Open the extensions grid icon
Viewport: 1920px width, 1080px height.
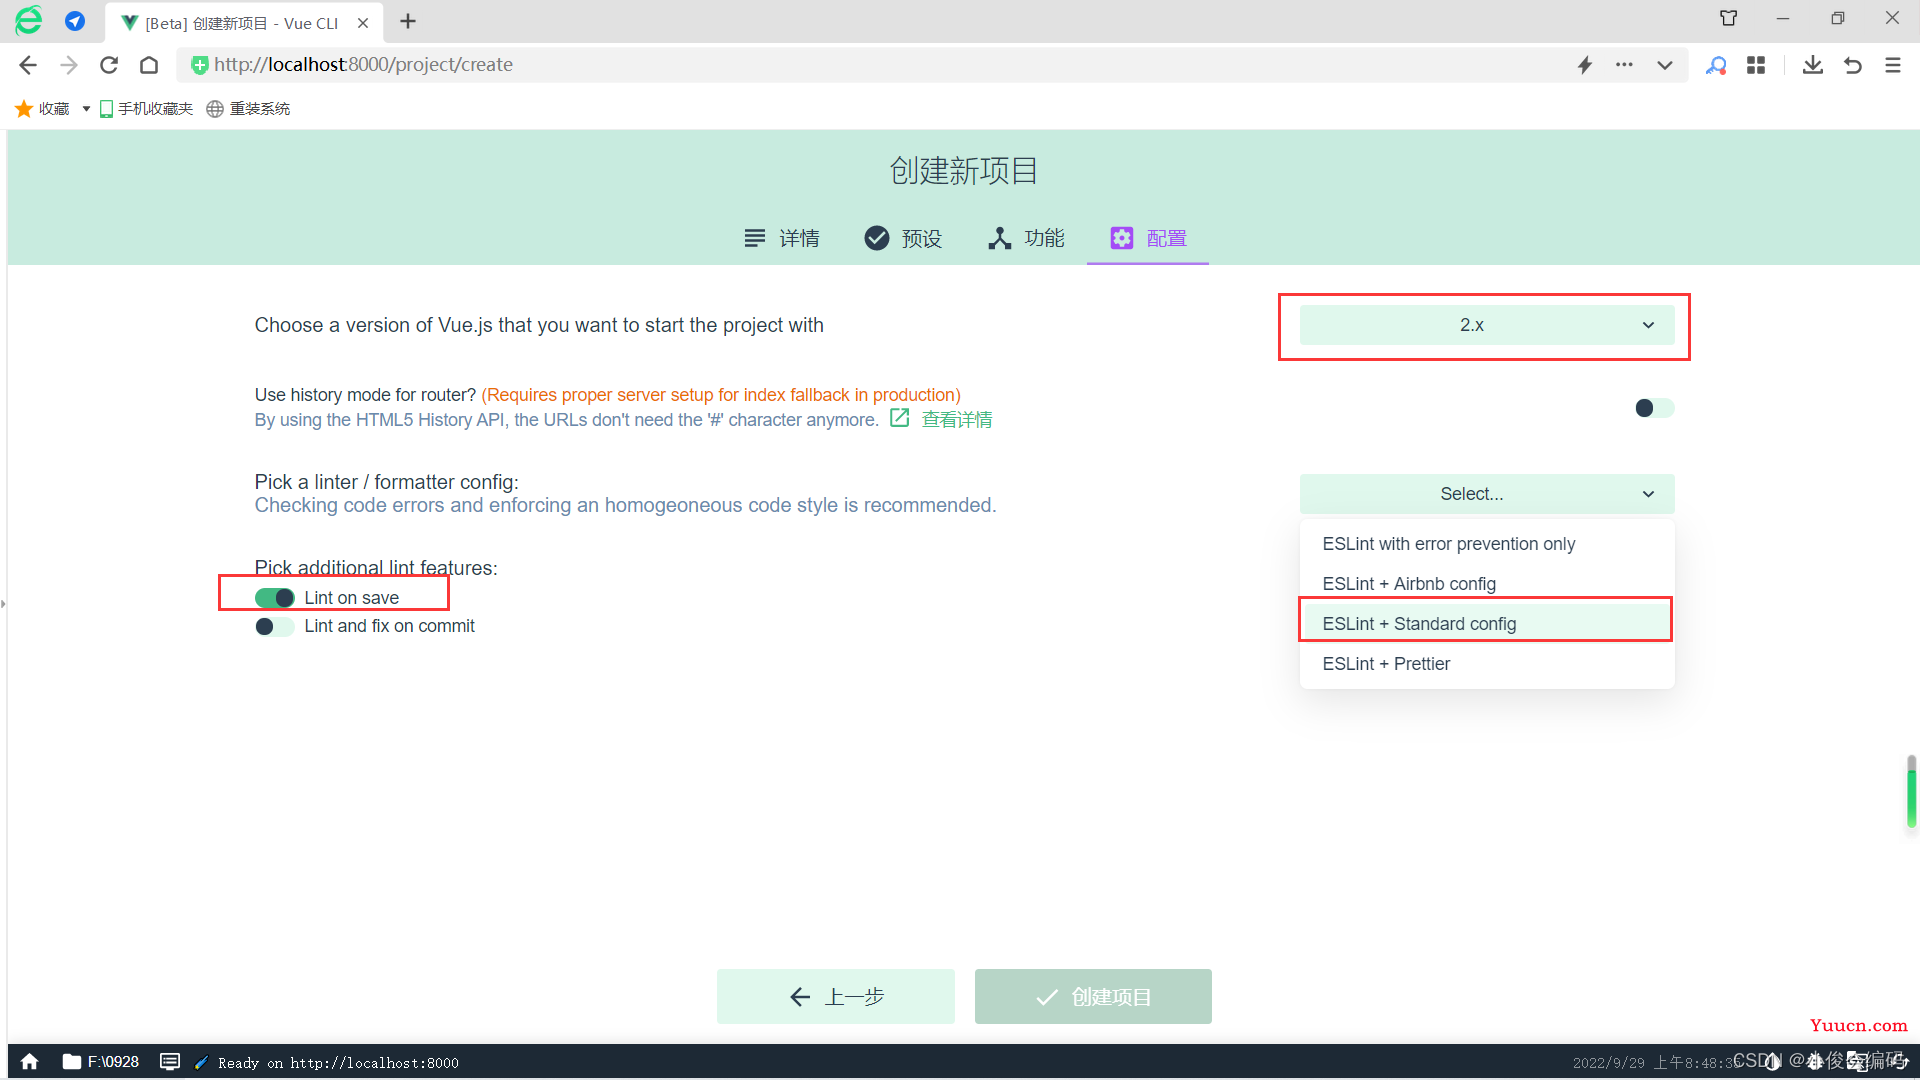(1756, 65)
